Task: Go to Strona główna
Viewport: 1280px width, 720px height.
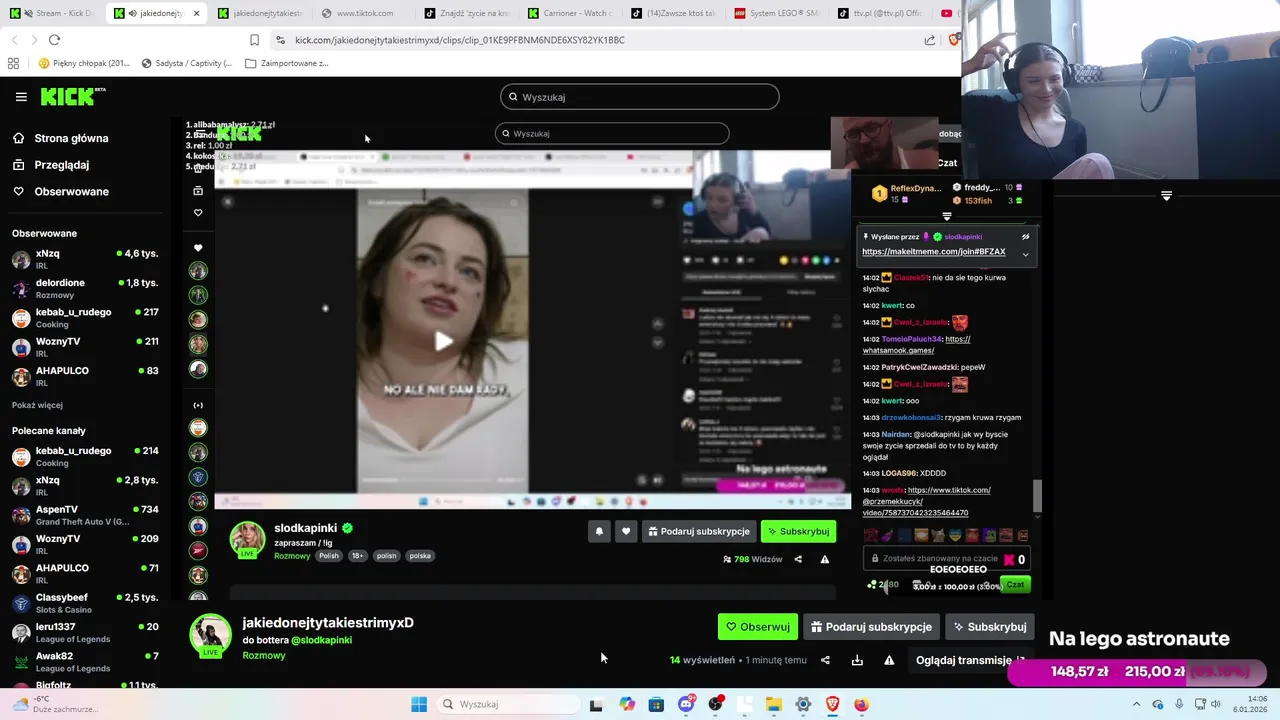Action: click(x=71, y=138)
